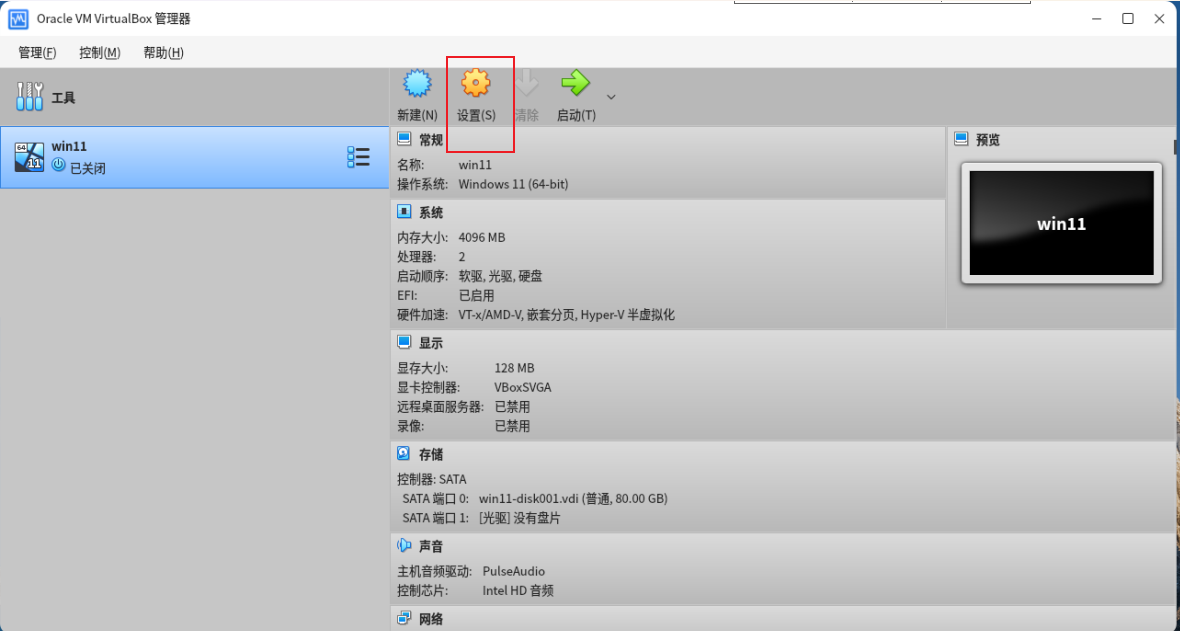Click the Storage (存储) section icon

(404, 453)
